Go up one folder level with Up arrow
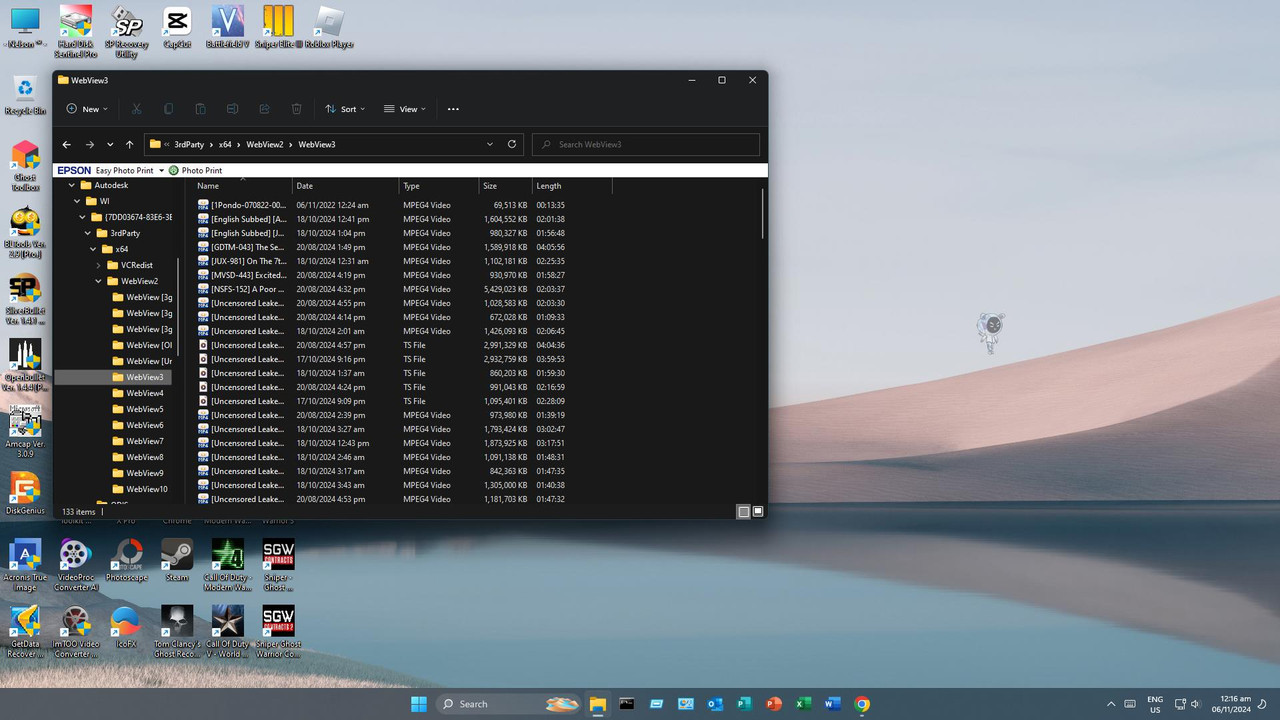Viewport: 1280px width, 720px height. pyautogui.click(x=129, y=144)
